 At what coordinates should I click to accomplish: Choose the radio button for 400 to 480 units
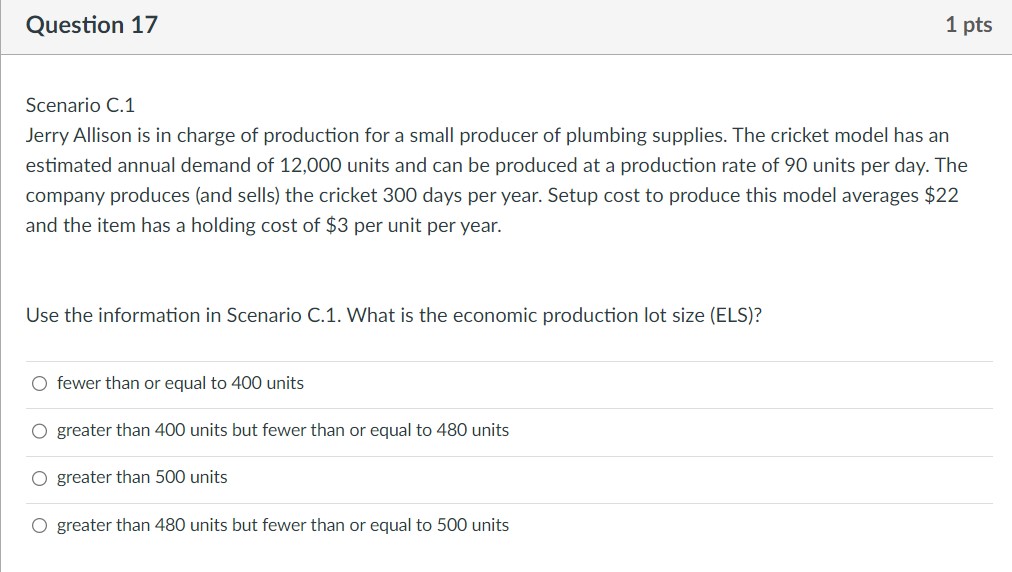point(39,431)
